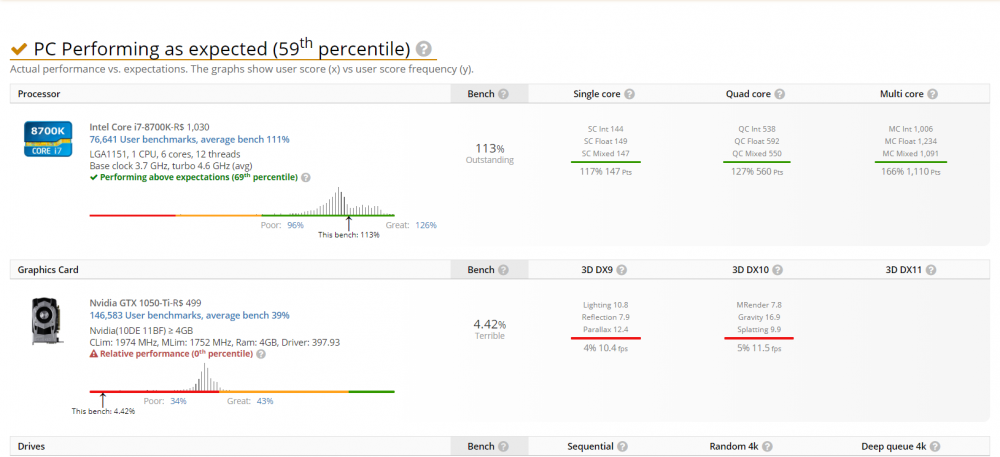Click help icon after Performing above expectations
Viewport: 1000px width, 457px height.
(306, 177)
